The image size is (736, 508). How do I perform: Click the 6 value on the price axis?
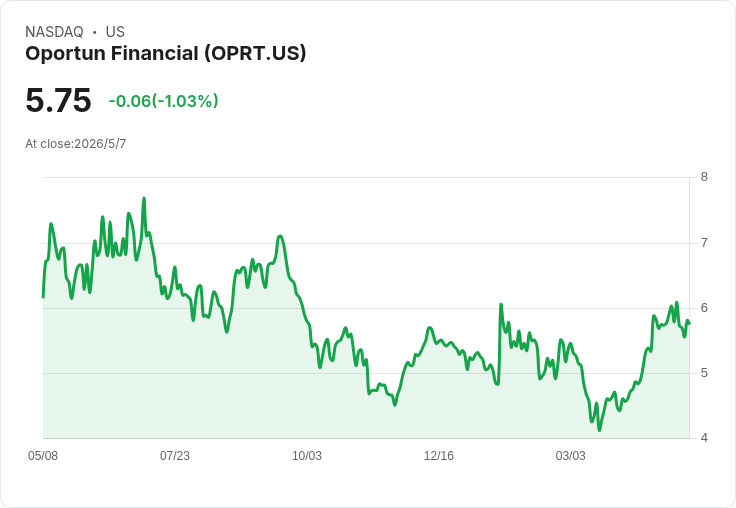[704, 308]
